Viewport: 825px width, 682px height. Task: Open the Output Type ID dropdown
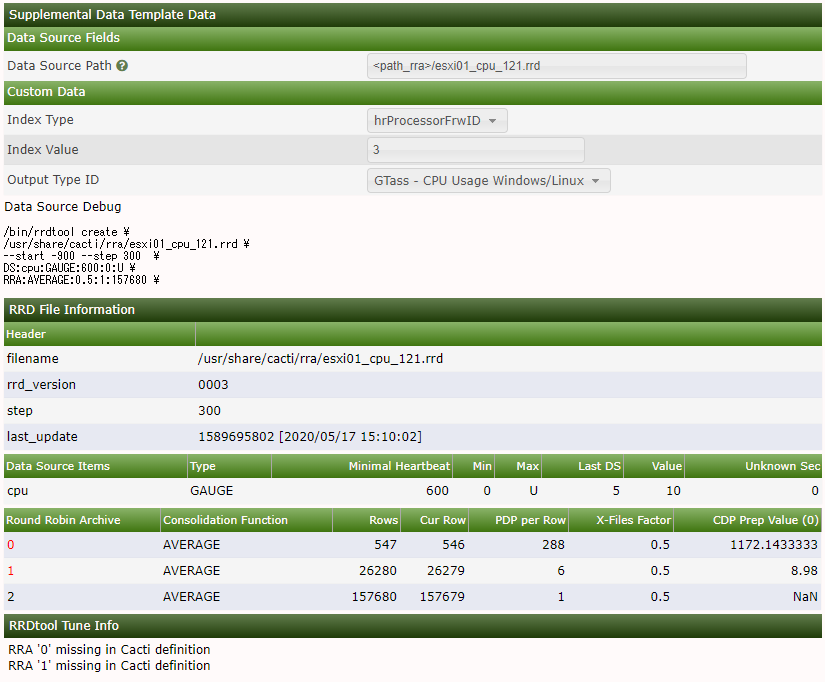click(x=488, y=180)
